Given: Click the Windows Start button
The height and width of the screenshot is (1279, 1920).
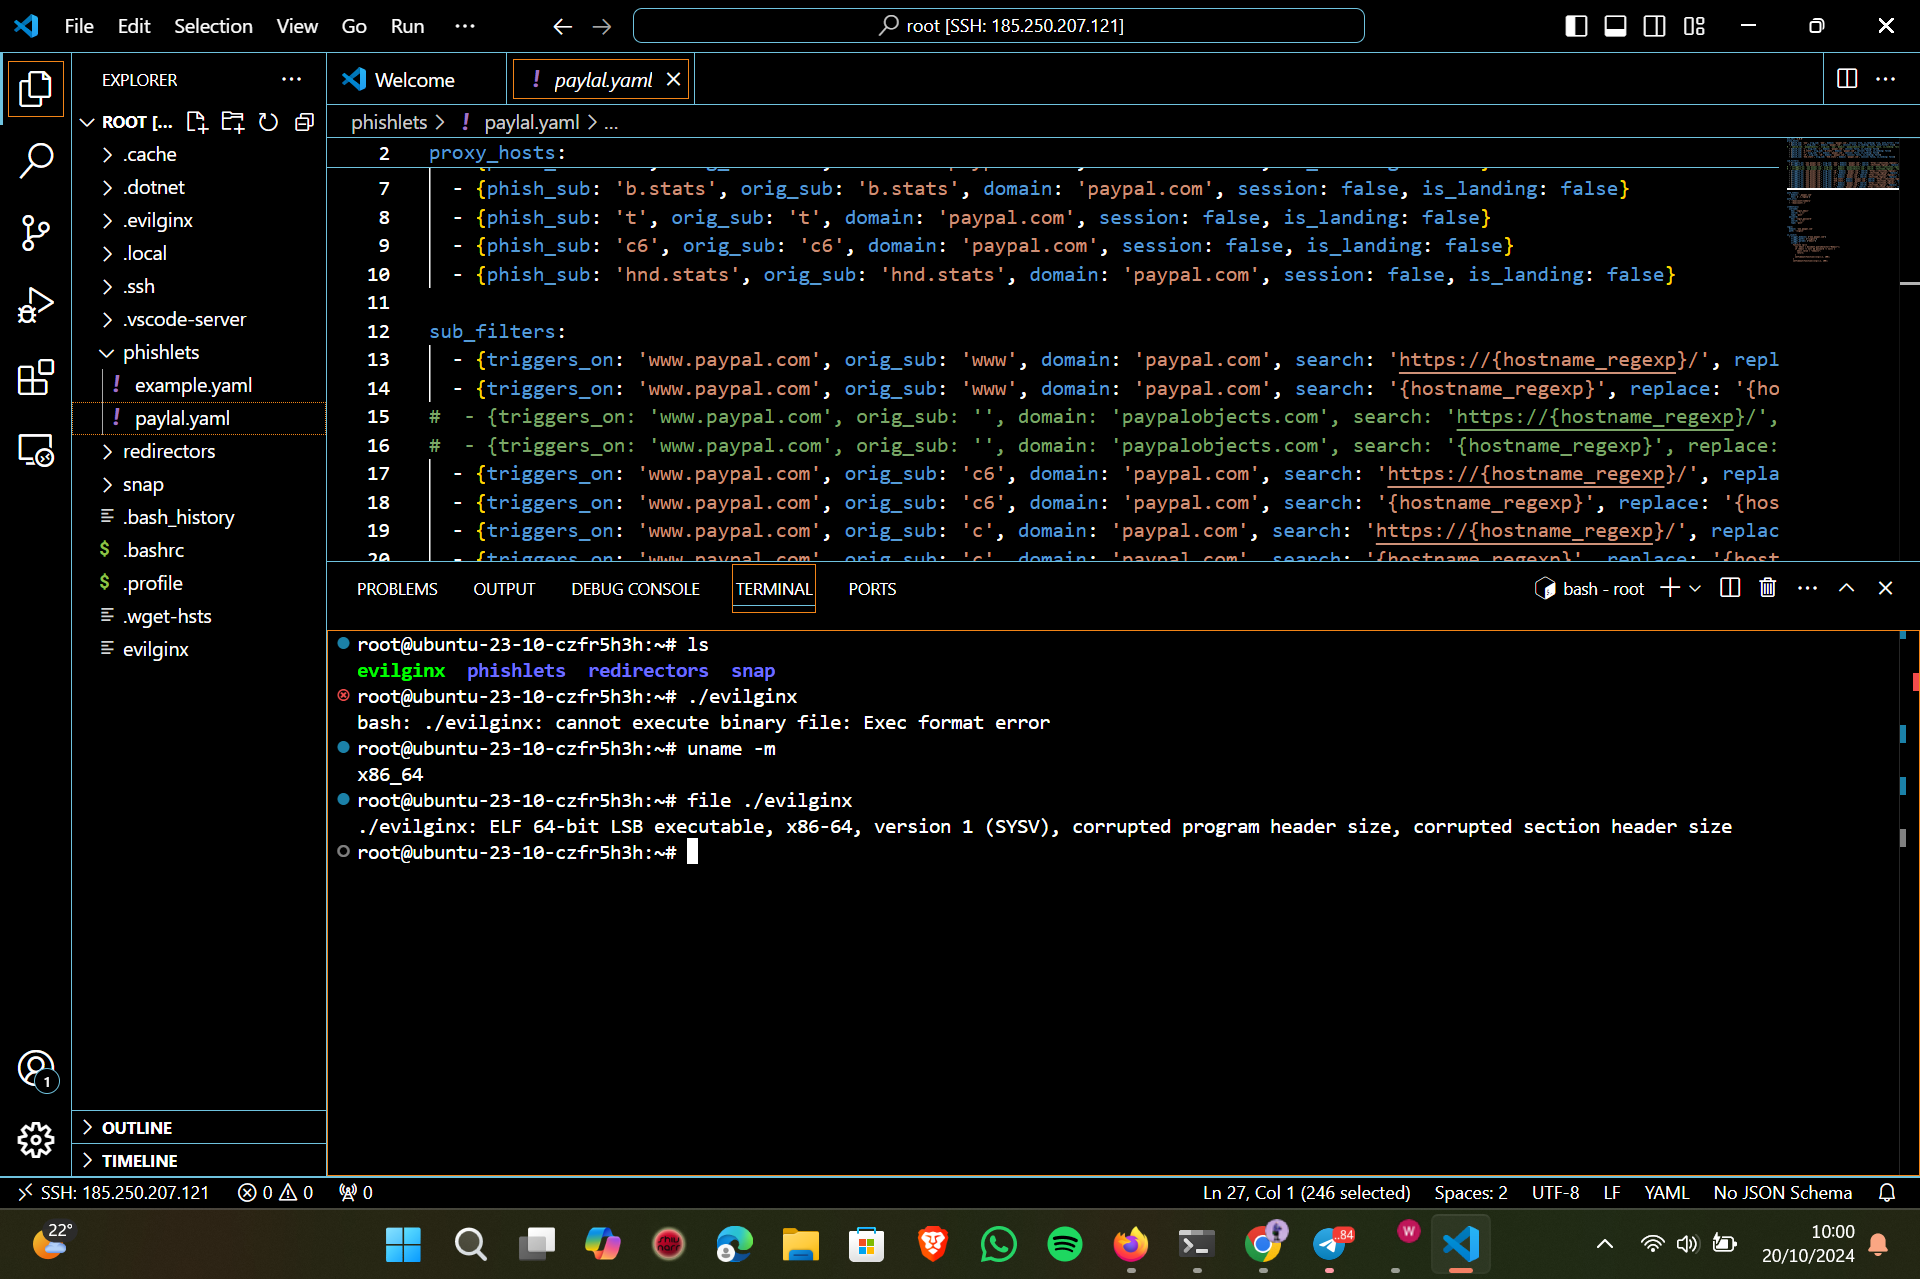Looking at the screenshot, I should pyautogui.click(x=403, y=1244).
